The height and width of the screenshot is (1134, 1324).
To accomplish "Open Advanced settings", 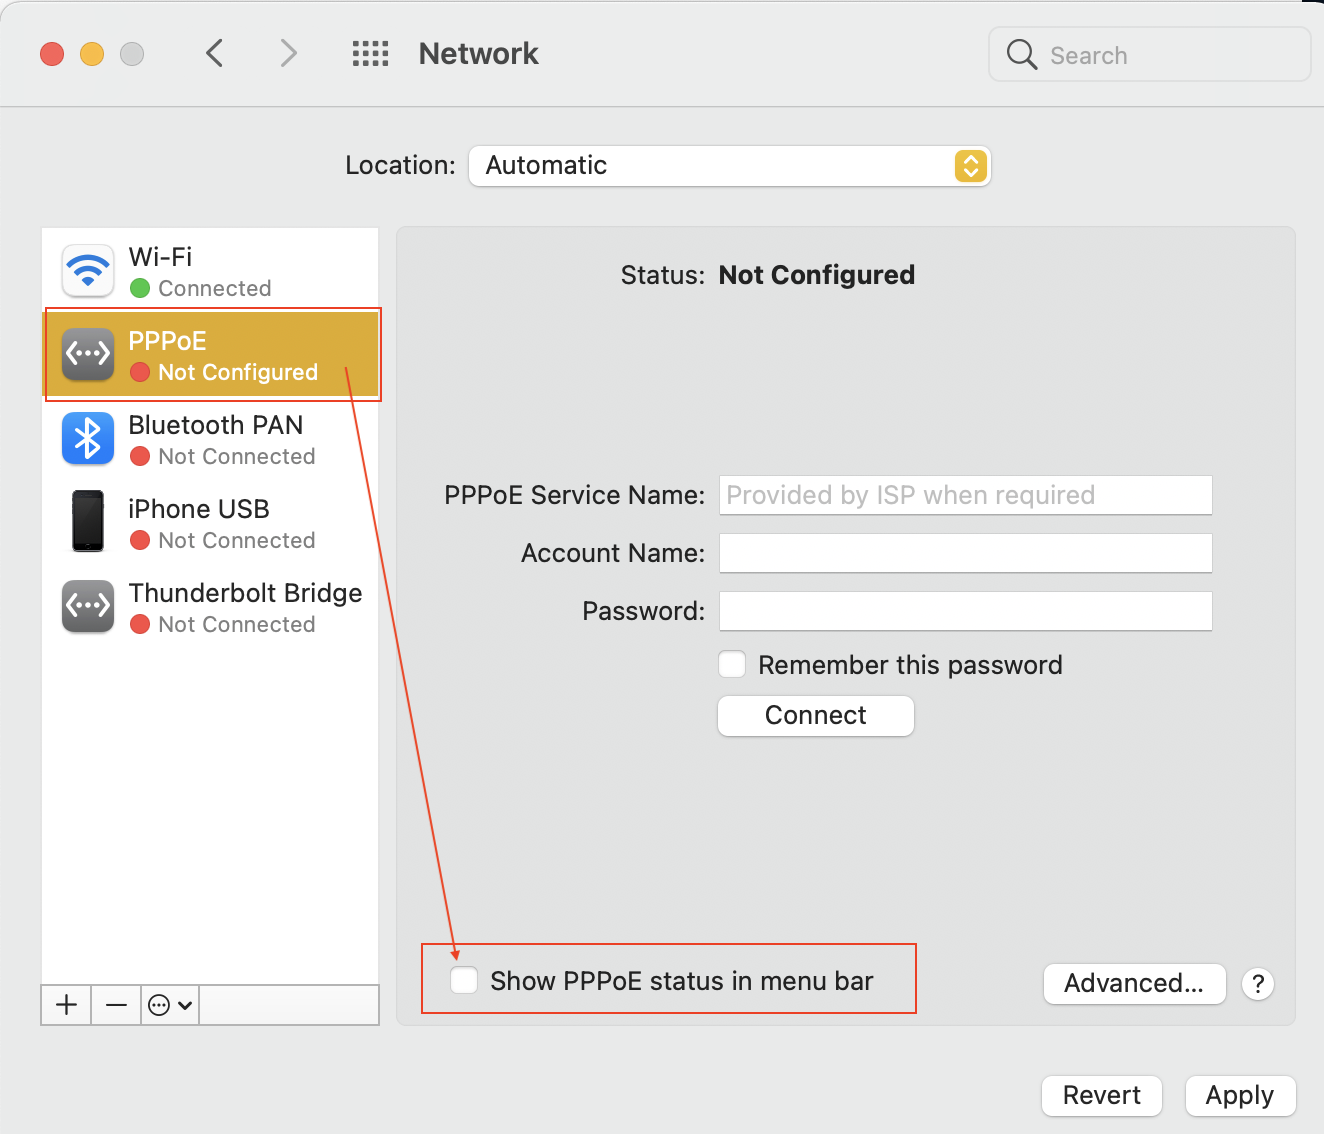I will tap(1134, 984).
